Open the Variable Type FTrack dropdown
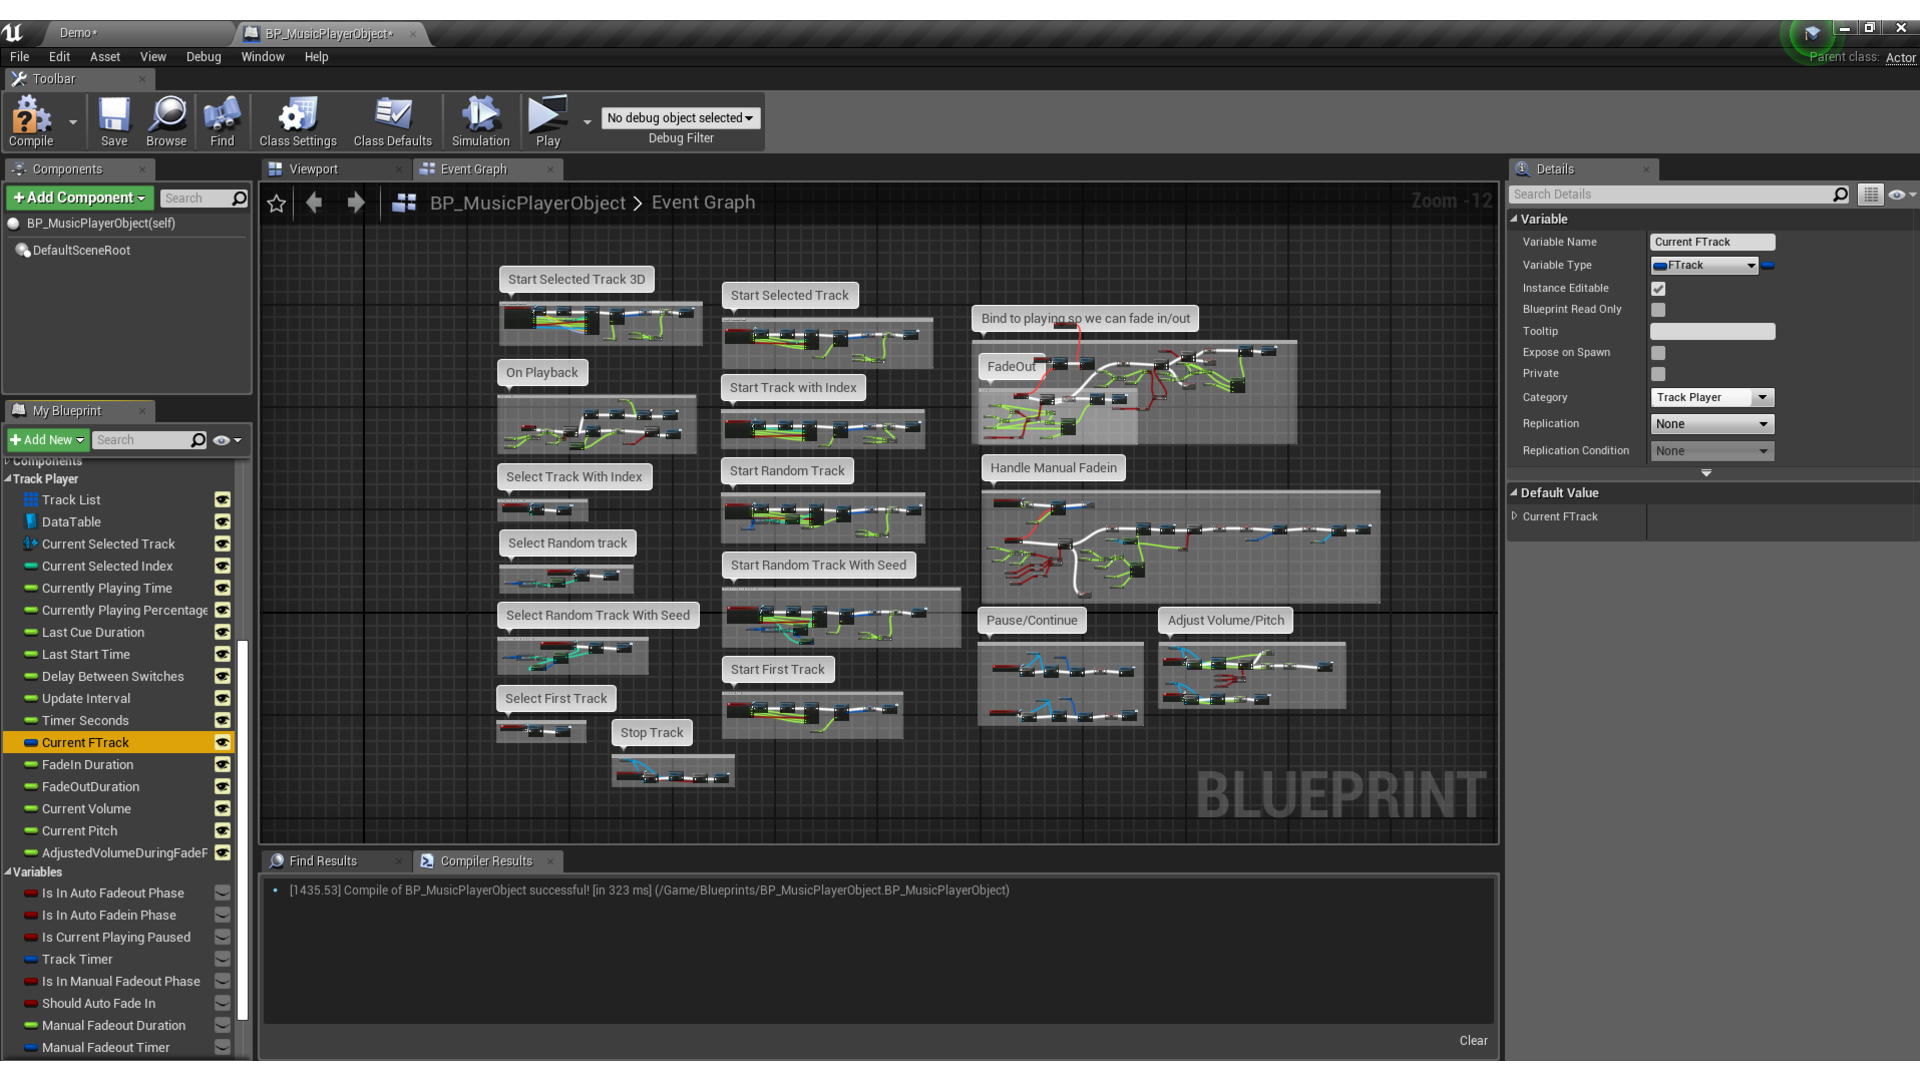 (x=1703, y=265)
